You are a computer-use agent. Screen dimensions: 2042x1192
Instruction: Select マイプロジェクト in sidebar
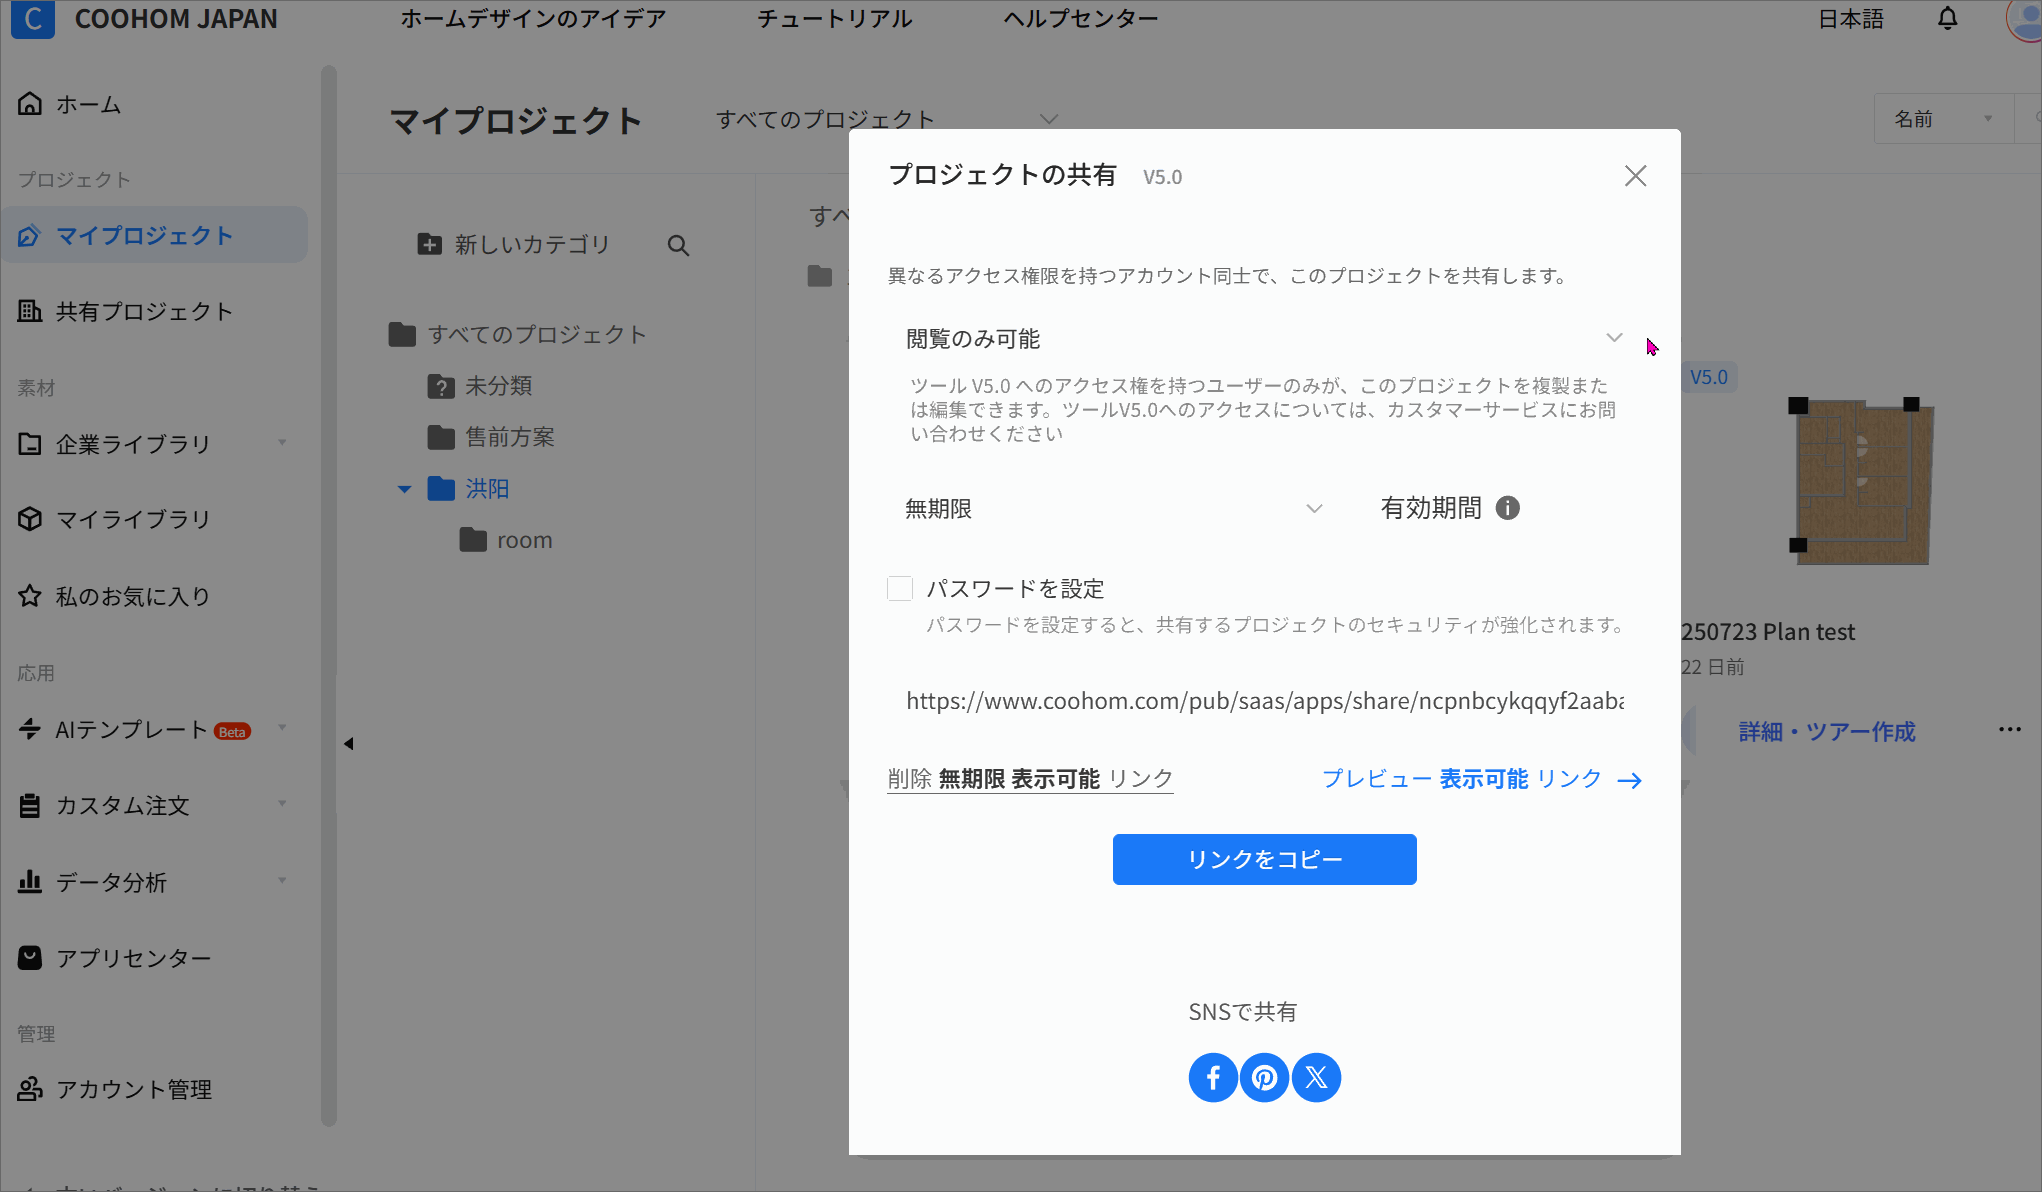(155, 235)
